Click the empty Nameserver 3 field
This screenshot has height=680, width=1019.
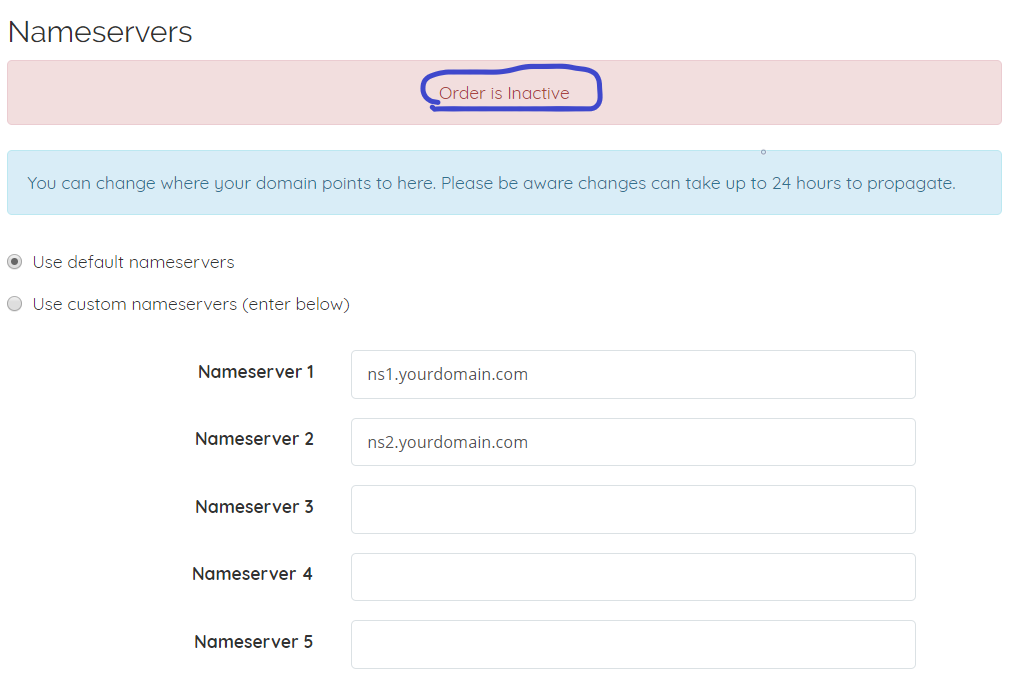coord(633,509)
